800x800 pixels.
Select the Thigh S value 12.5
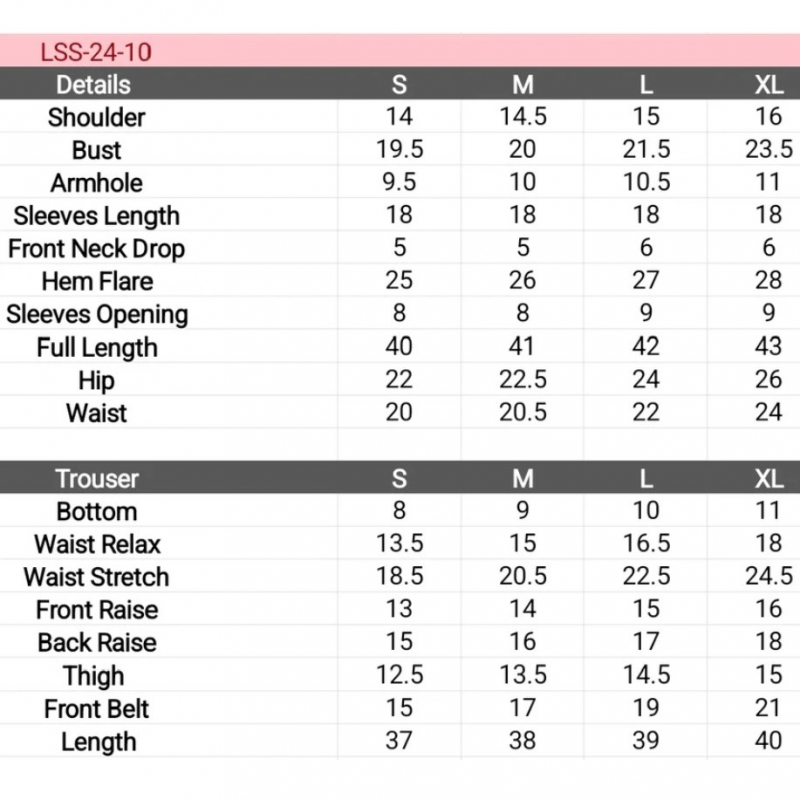(x=399, y=676)
